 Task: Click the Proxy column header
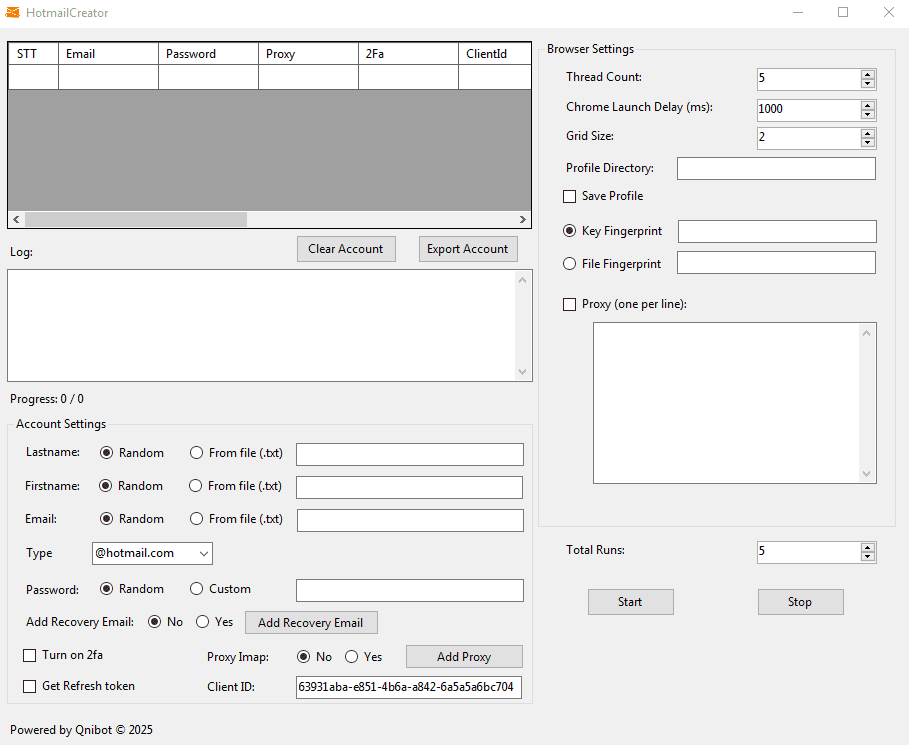click(308, 54)
